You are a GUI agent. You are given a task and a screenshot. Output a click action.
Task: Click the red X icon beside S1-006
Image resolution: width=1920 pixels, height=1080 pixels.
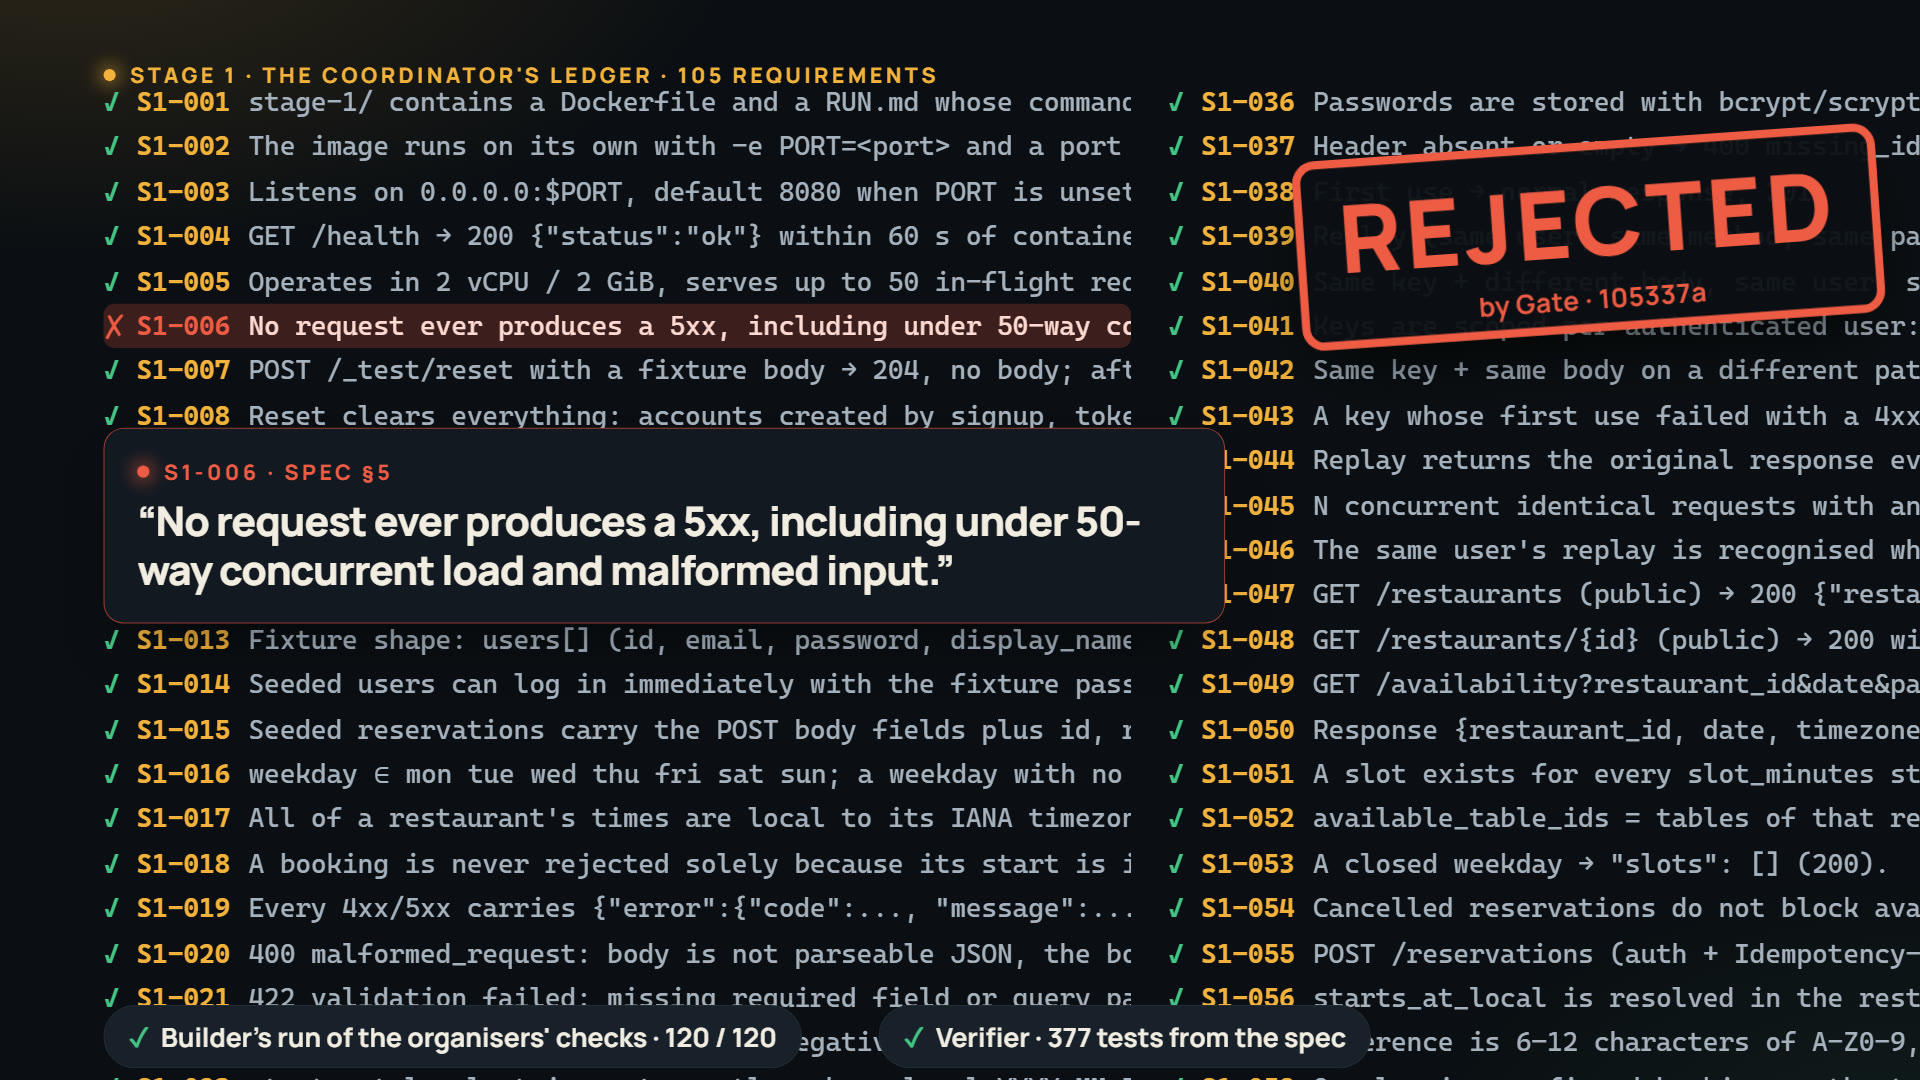[x=114, y=326]
